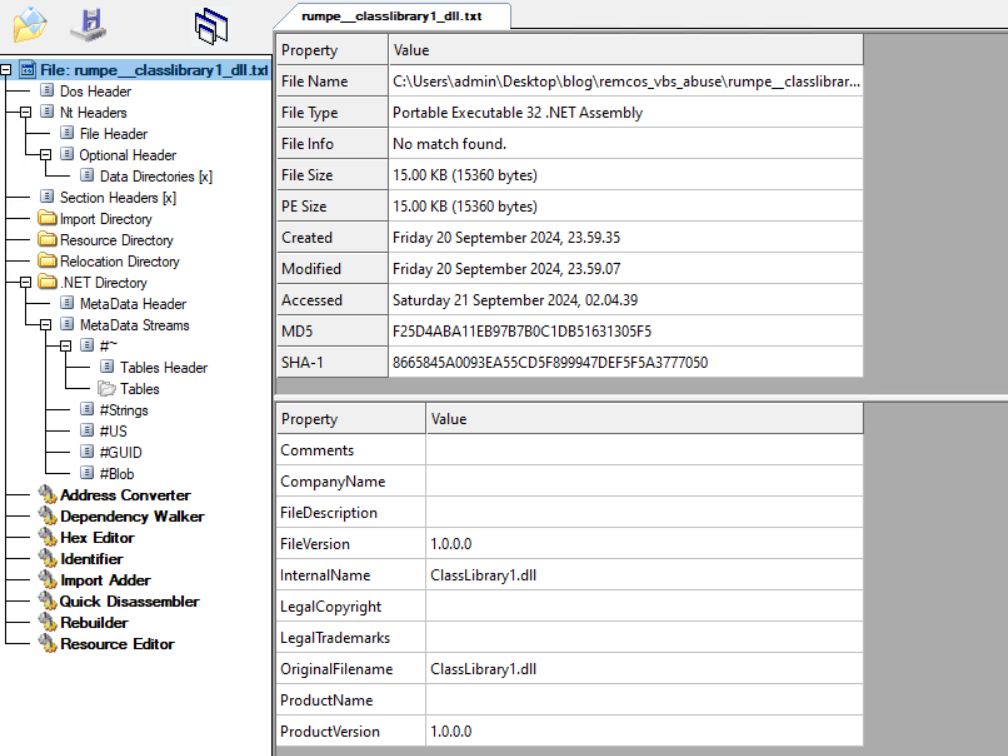Image resolution: width=1008 pixels, height=756 pixels.
Task: Collapse the Optional Header node
Action: point(46,155)
